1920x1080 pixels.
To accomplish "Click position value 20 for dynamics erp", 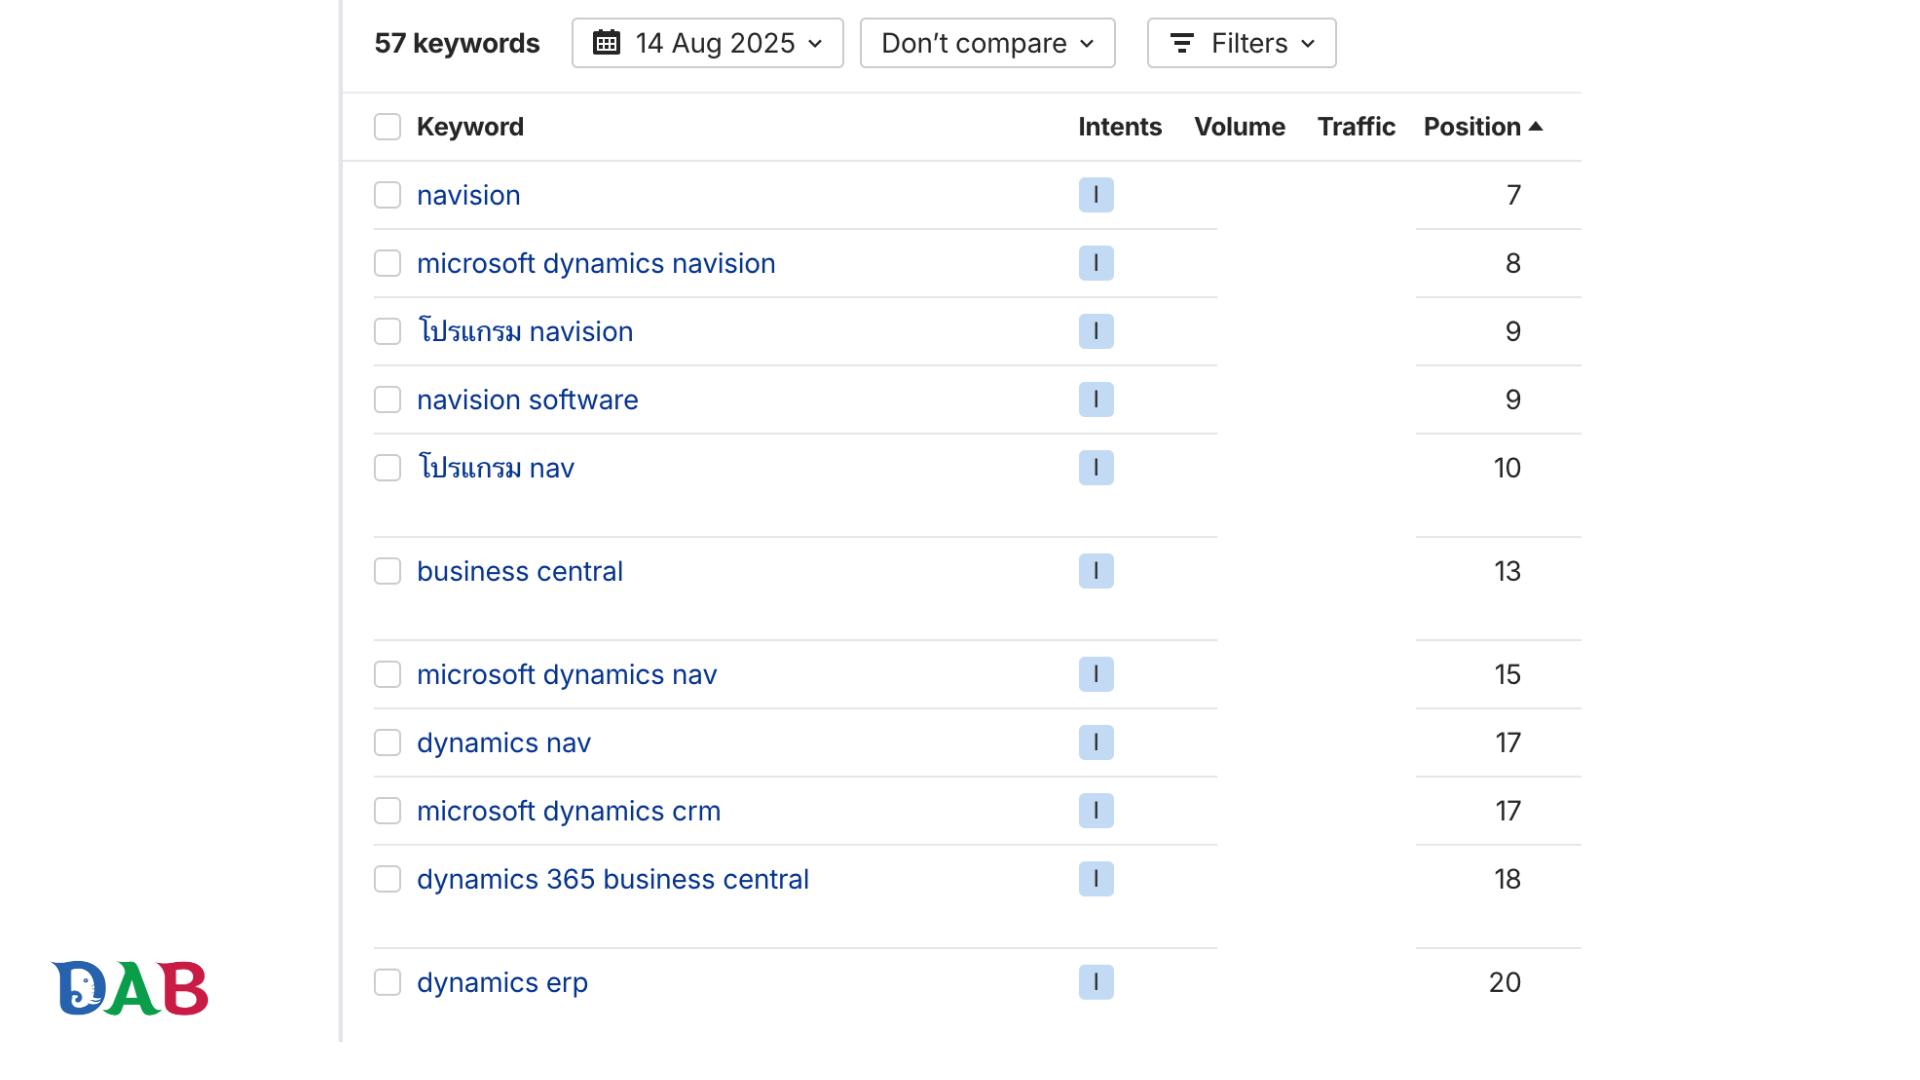I will point(1505,982).
